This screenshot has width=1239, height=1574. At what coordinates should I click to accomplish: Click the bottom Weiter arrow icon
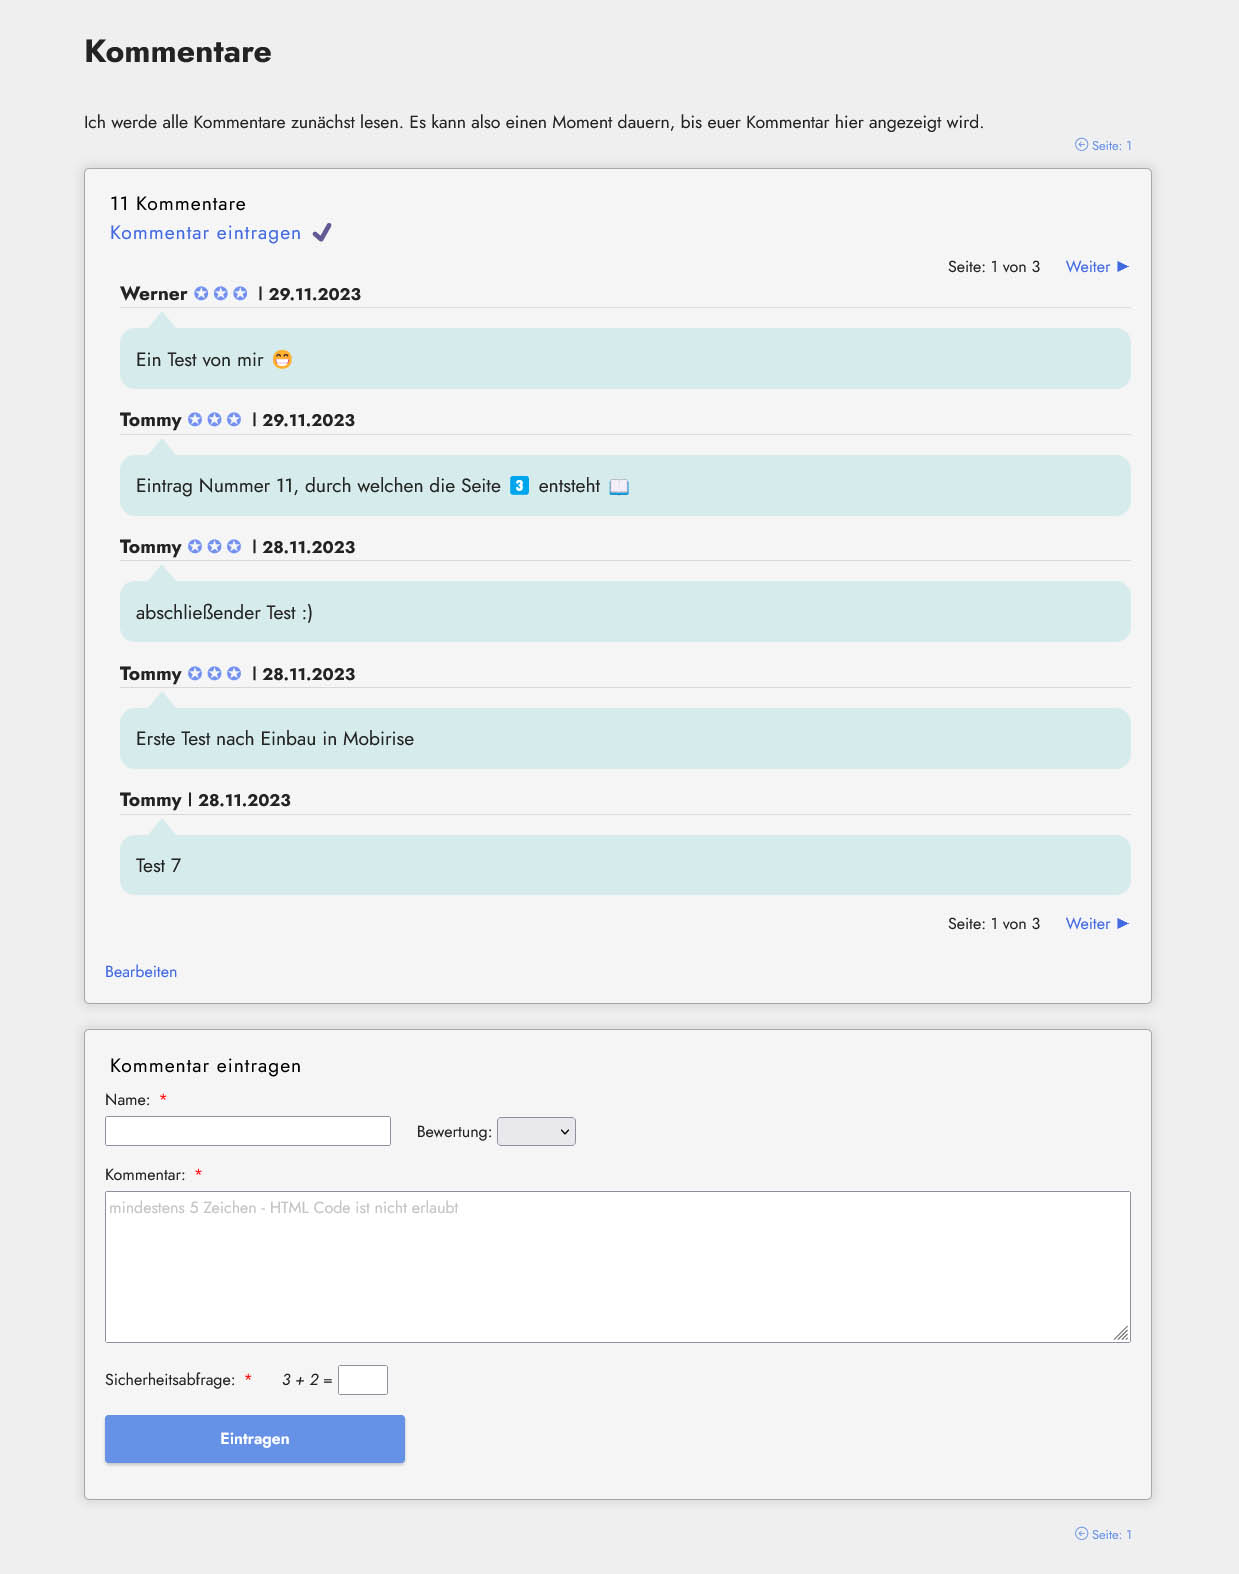click(1123, 924)
